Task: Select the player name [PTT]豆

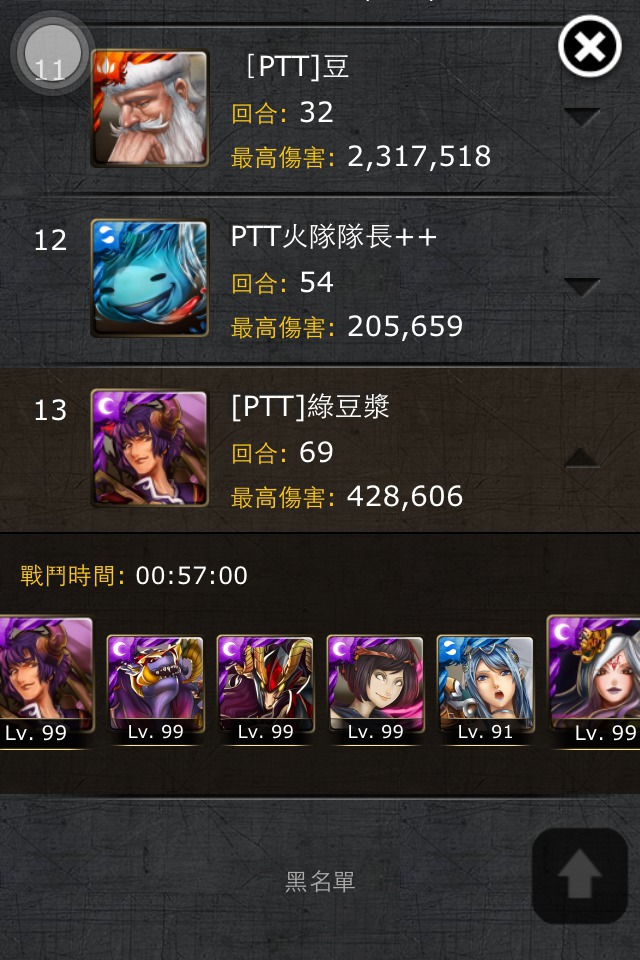Action: click(x=298, y=66)
